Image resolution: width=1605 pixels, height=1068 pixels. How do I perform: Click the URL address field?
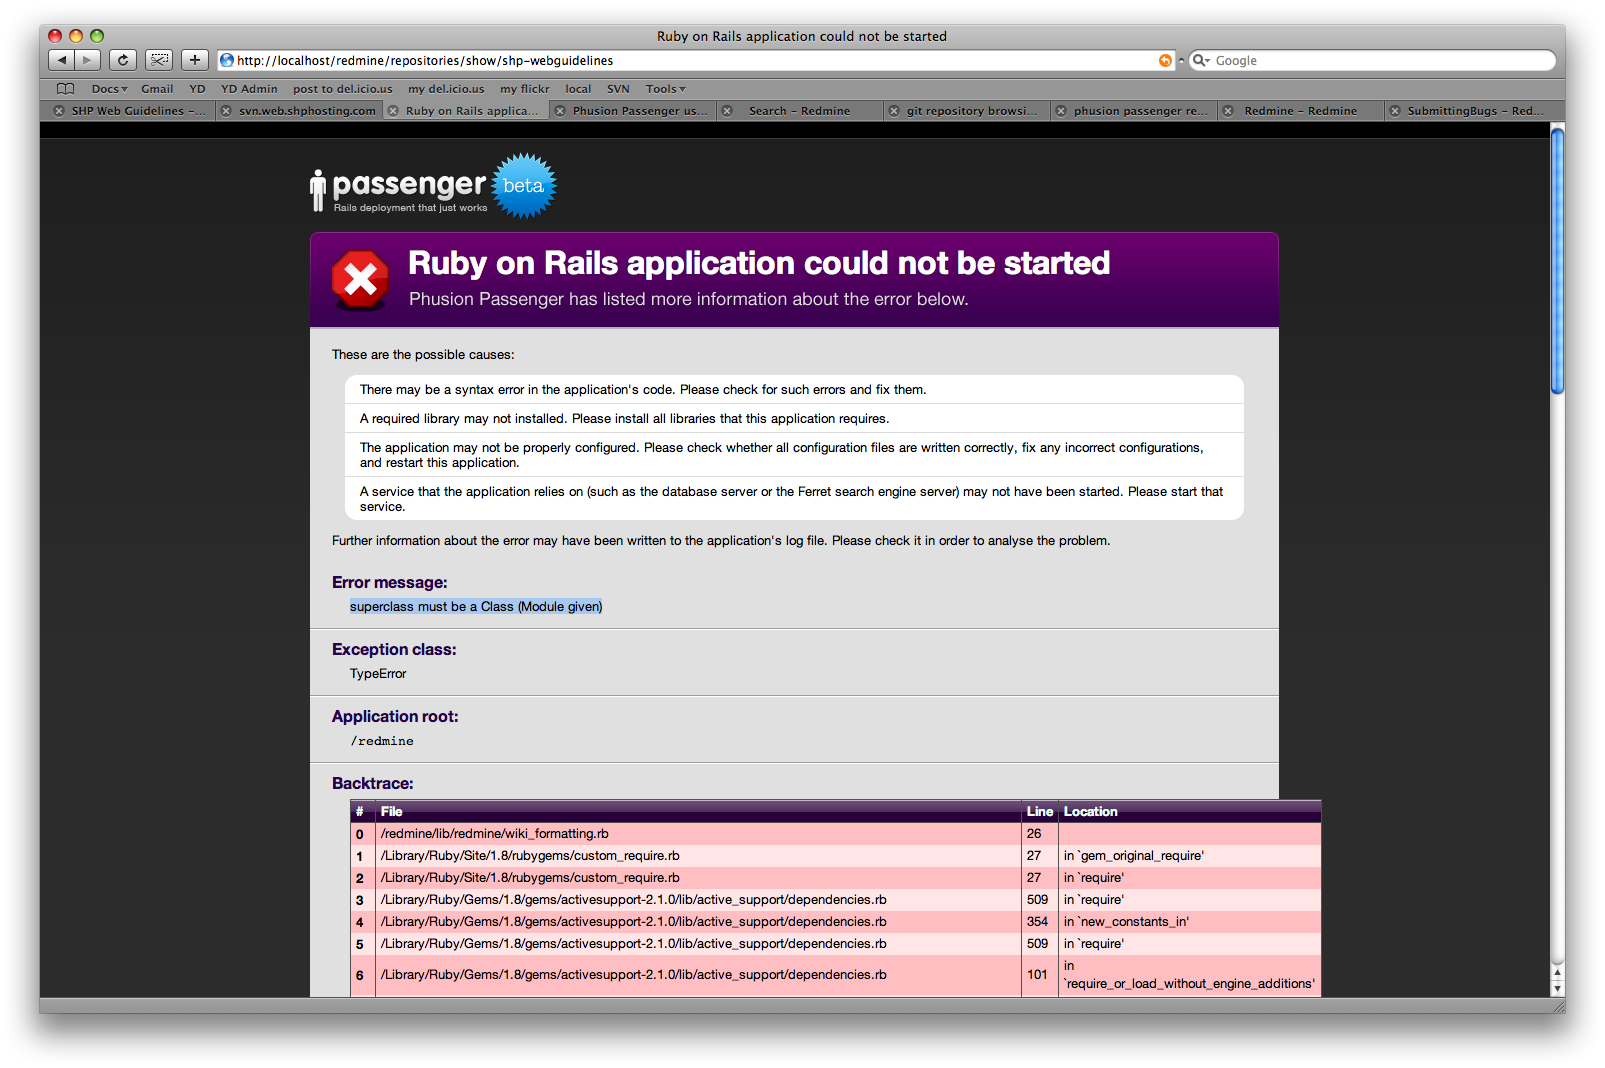pyautogui.click(x=695, y=60)
